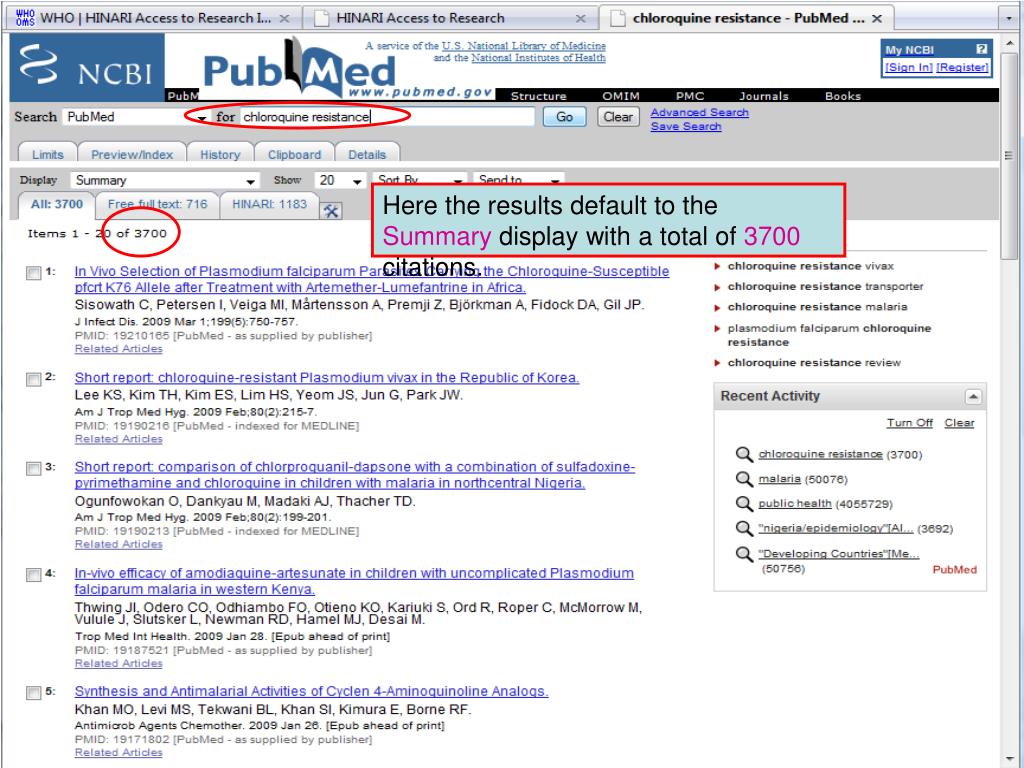This screenshot has height=768, width=1024.
Task: Open the Search database PubMed dropdown
Action: (137, 117)
